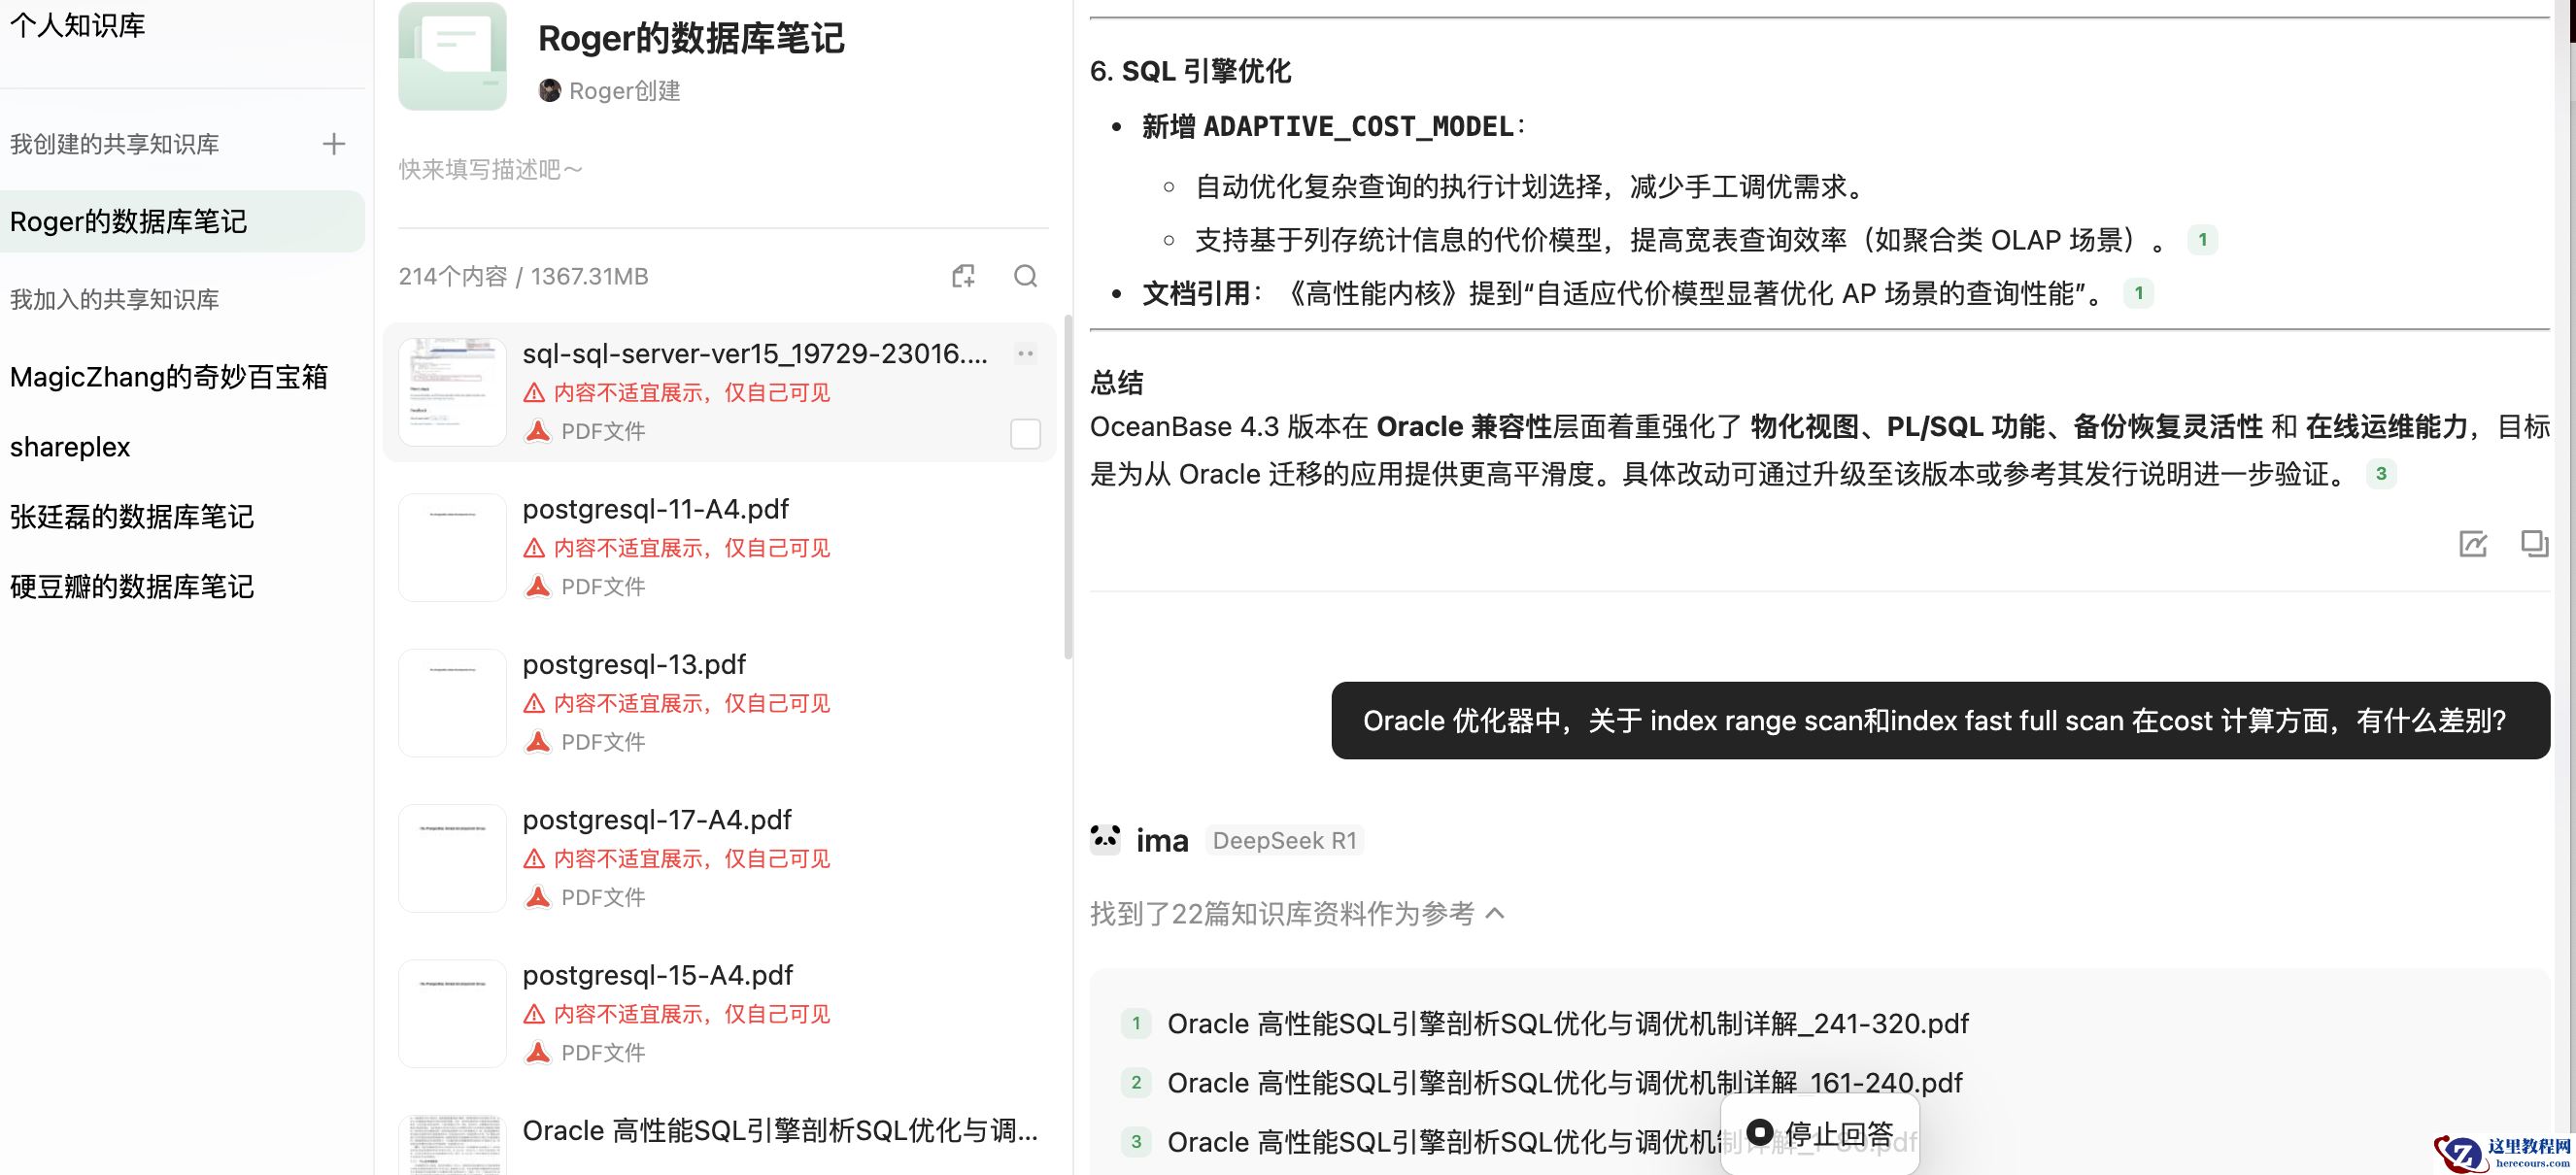Image resolution: width=2576 pixels, height=1175 pixels.
Task: Select 张廷磊的数据库笔记 in the sidebar
Action: tap(132, 517)
